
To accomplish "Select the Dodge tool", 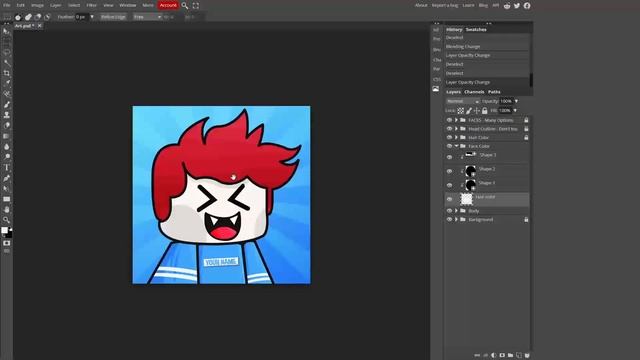I will coord(6,157).
